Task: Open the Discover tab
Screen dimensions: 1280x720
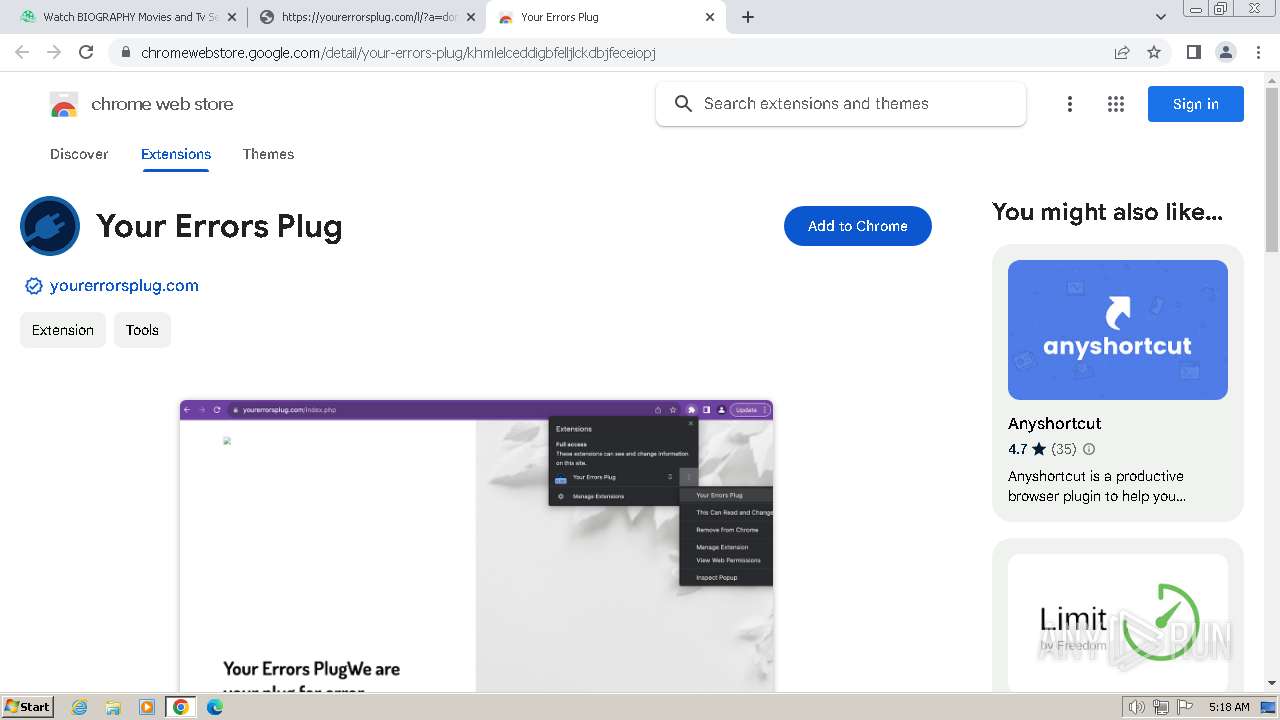Action: click(79, 154)
